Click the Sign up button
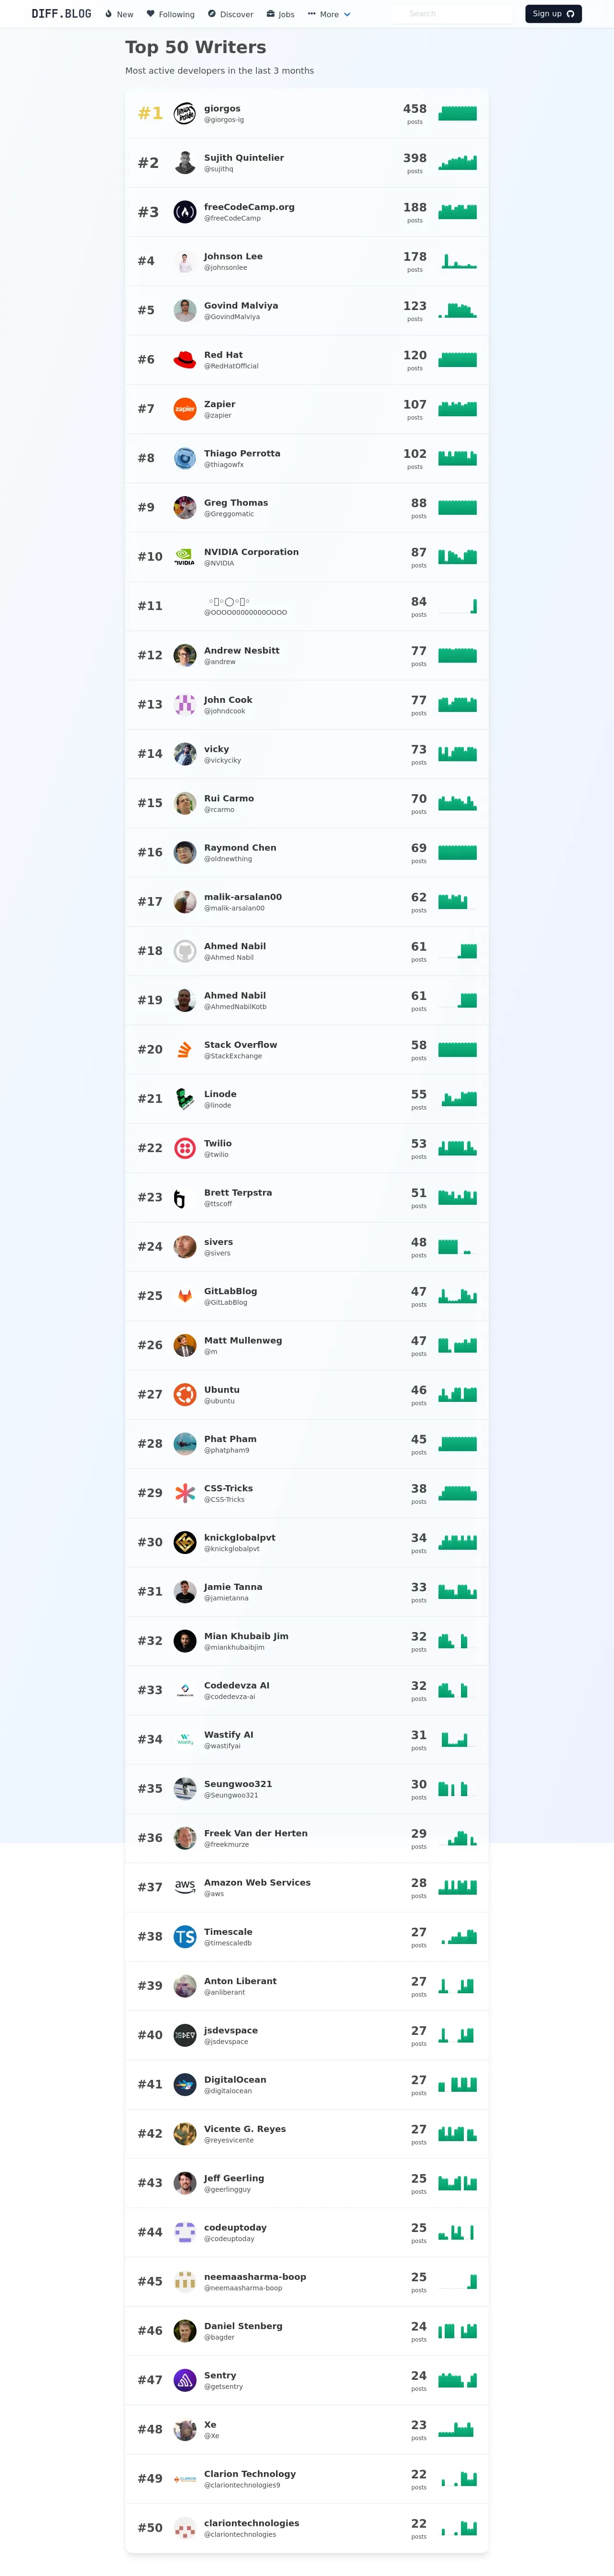Screen dimensions: 614x2576 click(x=553, y=14)
